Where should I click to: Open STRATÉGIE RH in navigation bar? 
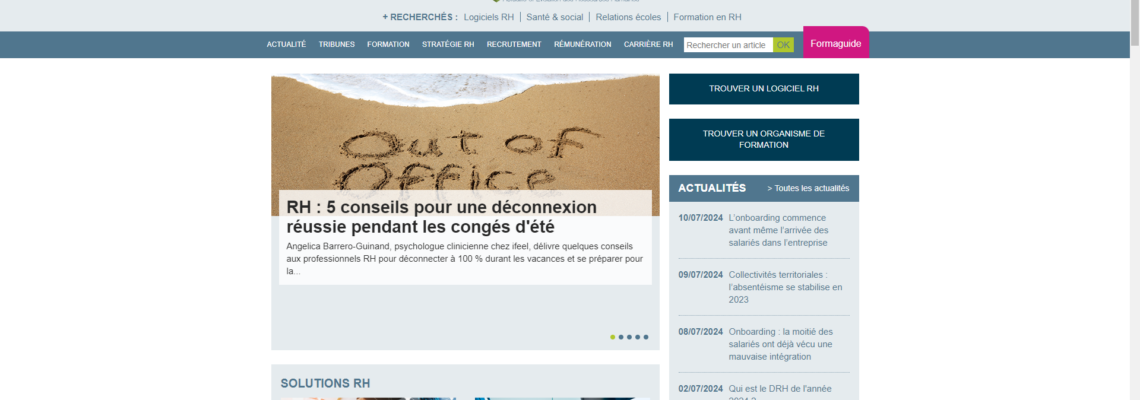(x=448, y=44)
